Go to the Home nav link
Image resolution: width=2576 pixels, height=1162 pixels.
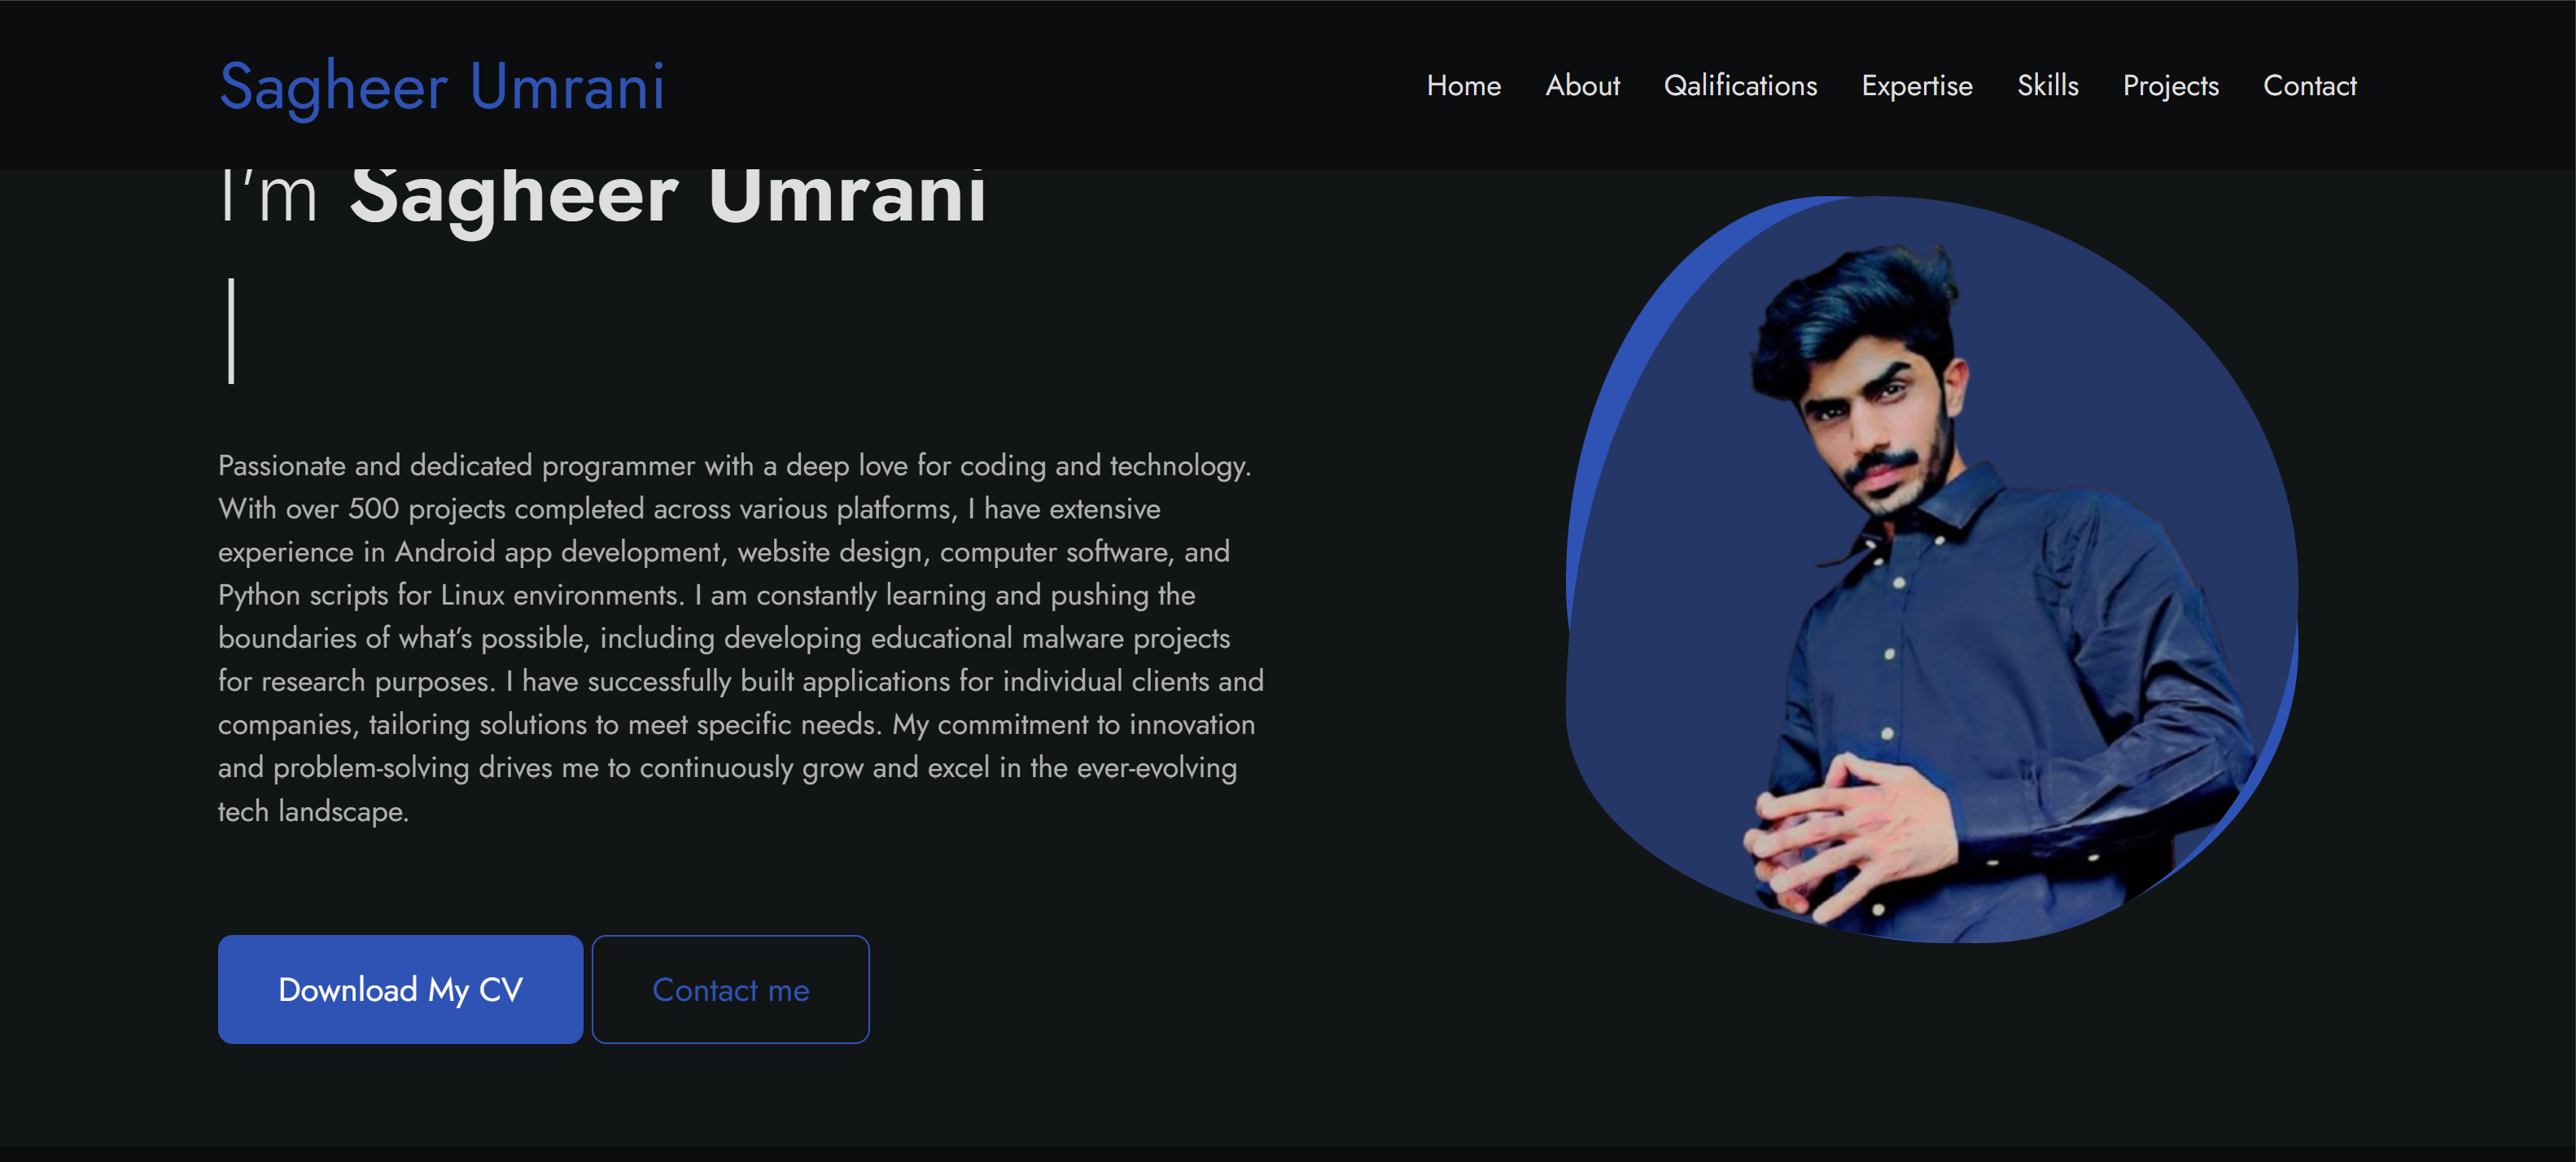tap(1463, 86)
